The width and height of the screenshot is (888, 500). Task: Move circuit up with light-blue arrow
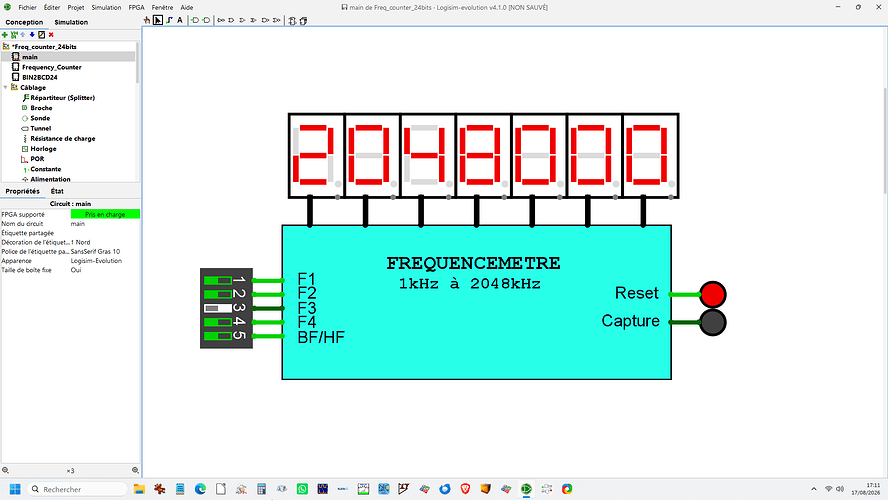coord(23,35)
